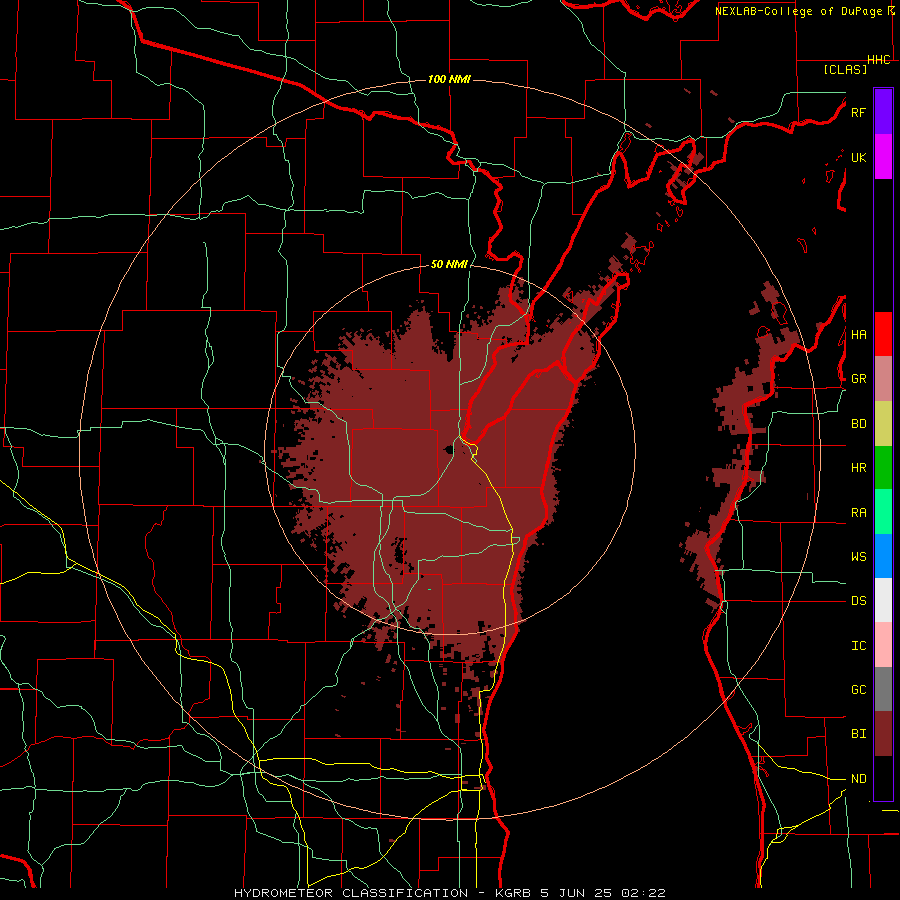Click the RF purple legend swatch
Viewport: 900px width, 900px height.
tap(883, 112)
